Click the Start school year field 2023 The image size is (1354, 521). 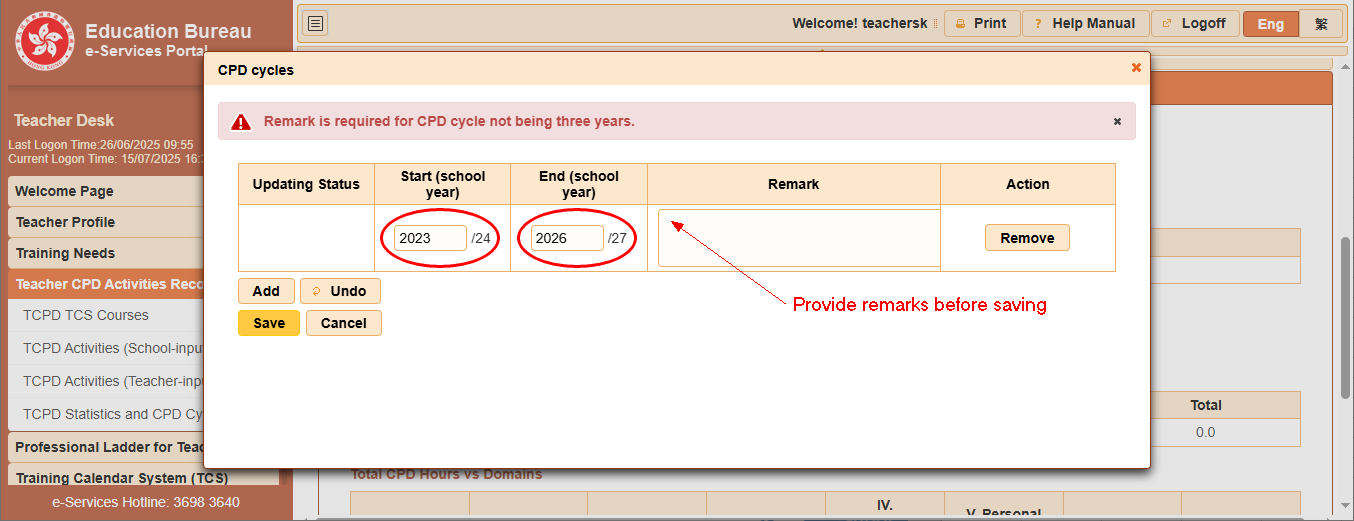430,238
